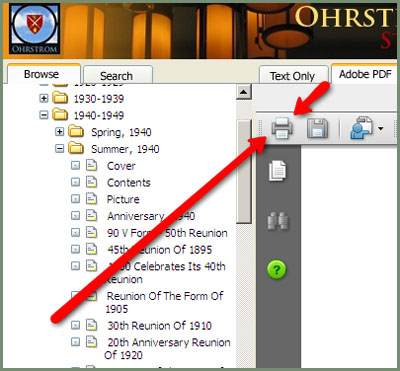Image resolution: width=400 pixels, height=371 pixels.
Task: Expand the 1930-1939 folder
Action: [44, 98]
